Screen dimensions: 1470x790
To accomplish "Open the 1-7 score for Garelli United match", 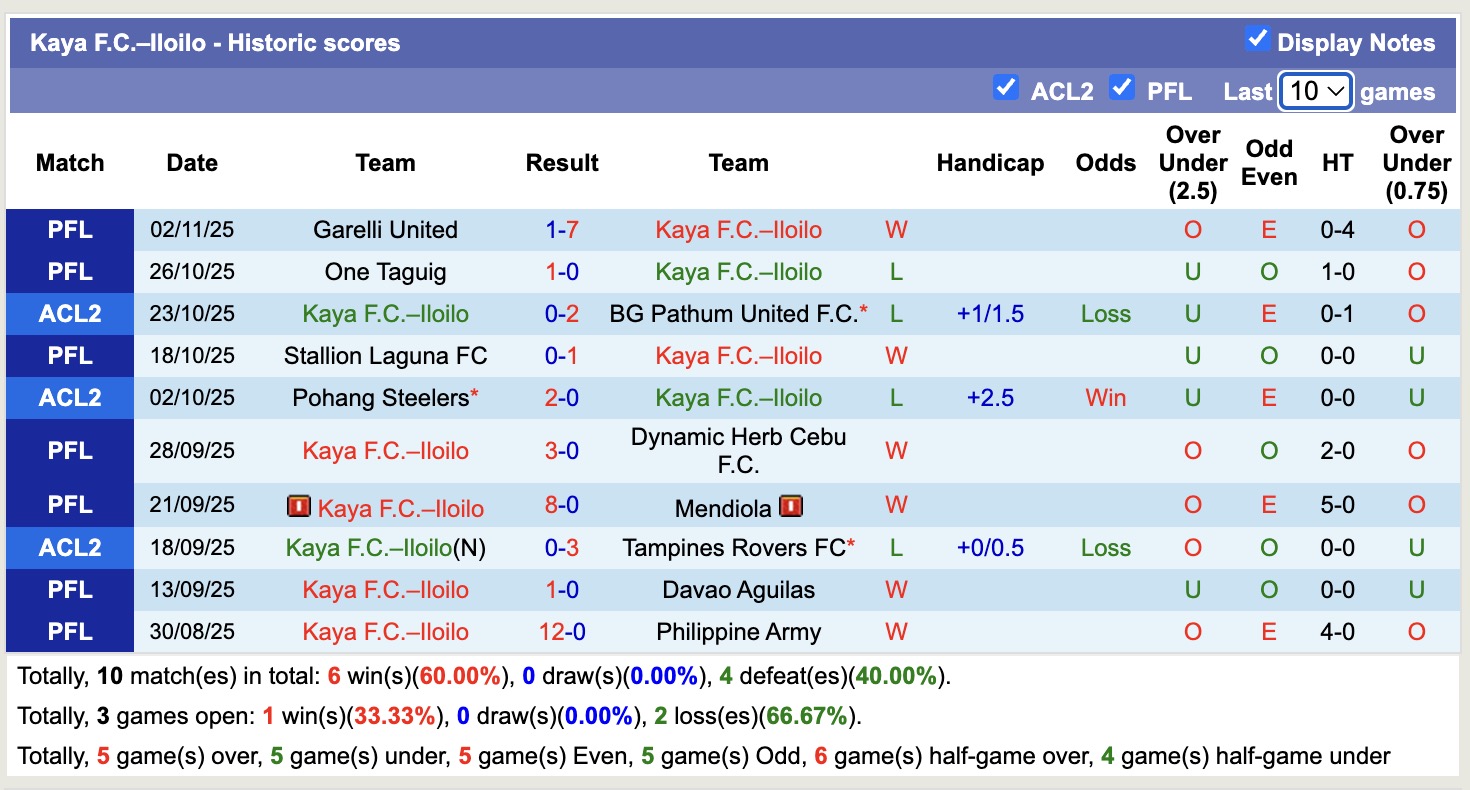I will 562,230.
